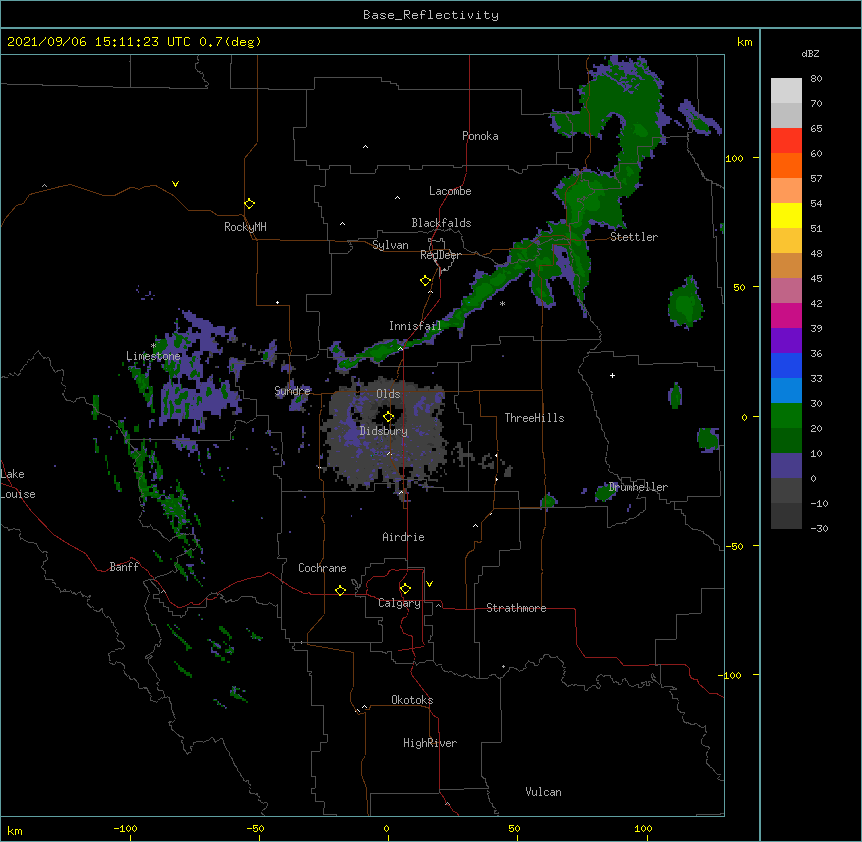Pick the orange 57-60 dBZ legend swatch
The width and height of the screenshot is (862, 842).
click(786, 166)
